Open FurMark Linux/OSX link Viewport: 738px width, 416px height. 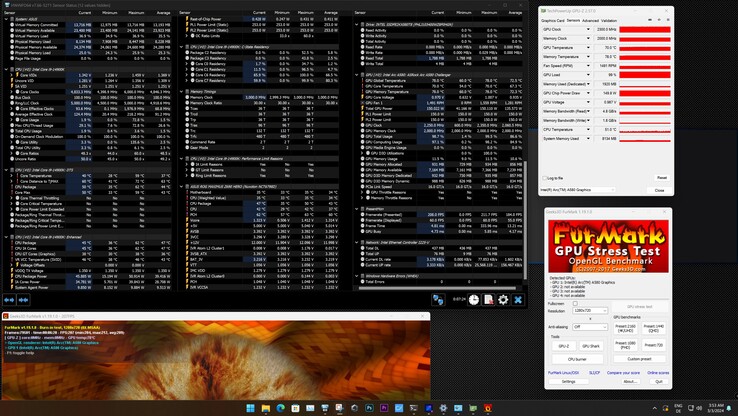point(563,373)
